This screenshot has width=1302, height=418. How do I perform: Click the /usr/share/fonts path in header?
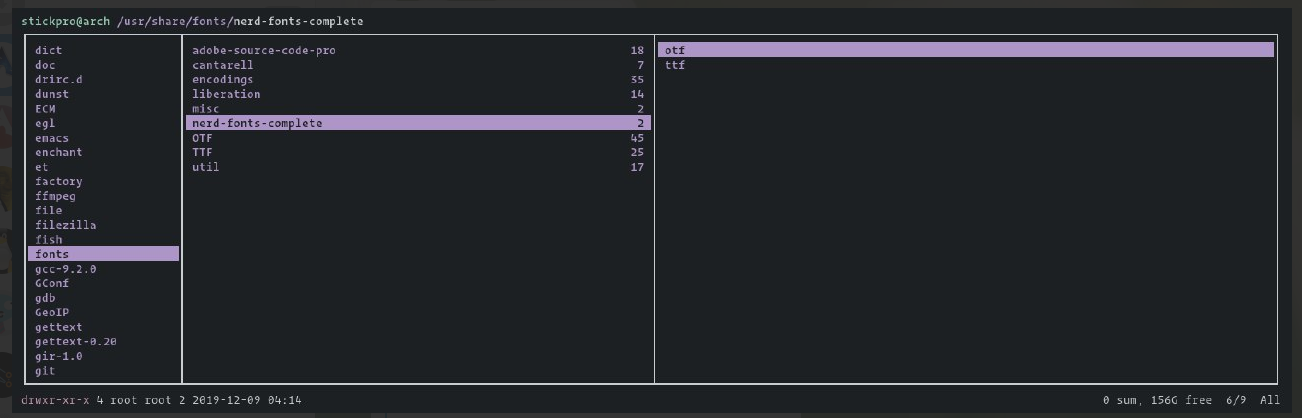174,21
